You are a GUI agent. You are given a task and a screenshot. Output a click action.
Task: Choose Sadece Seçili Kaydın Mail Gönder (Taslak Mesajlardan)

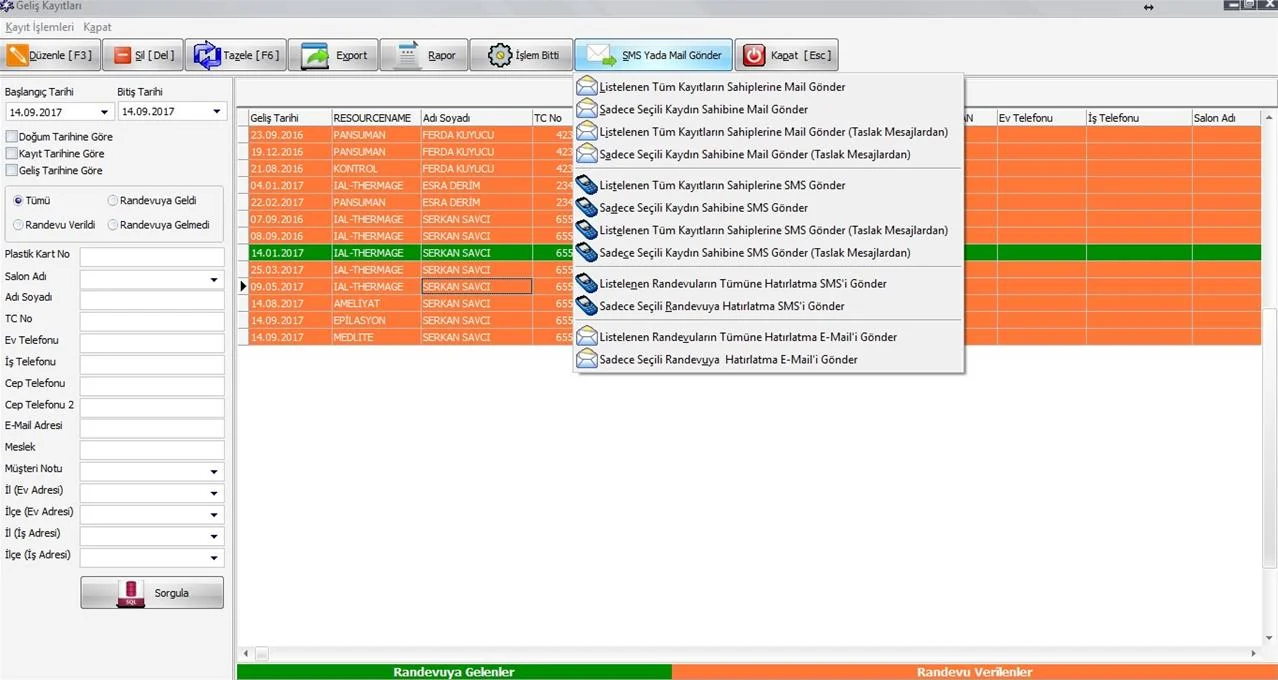pos(768,154)
